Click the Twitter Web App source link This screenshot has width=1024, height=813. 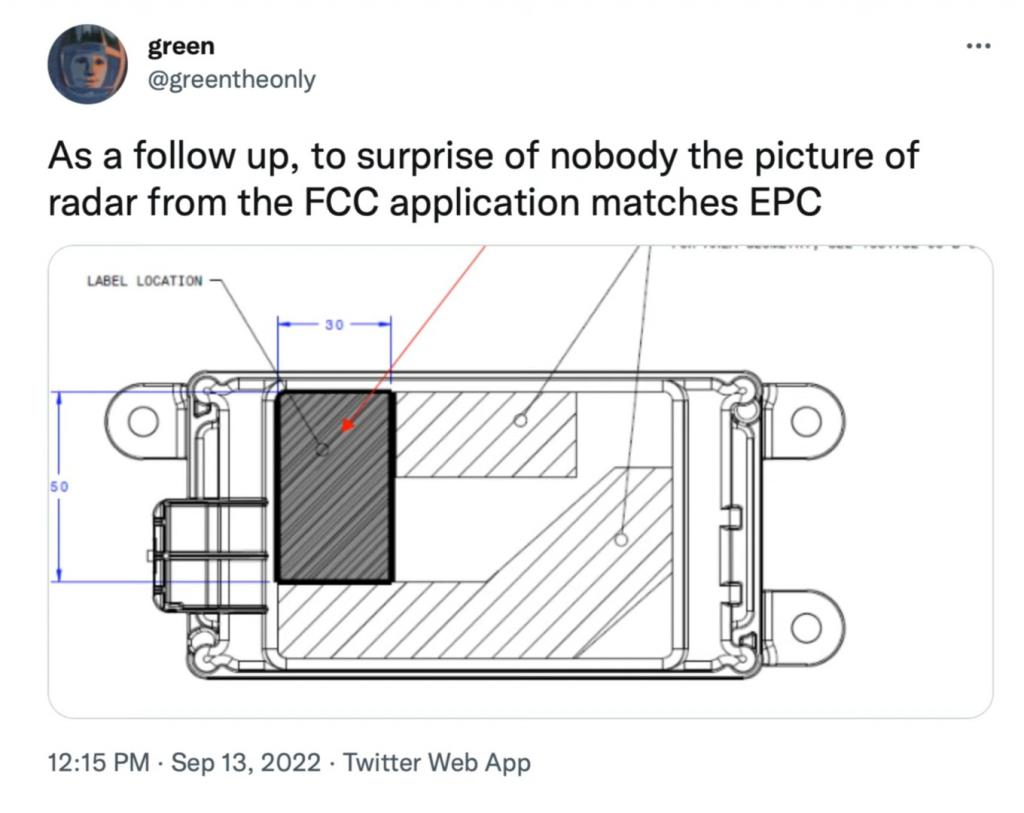click(x=436, y=762)
